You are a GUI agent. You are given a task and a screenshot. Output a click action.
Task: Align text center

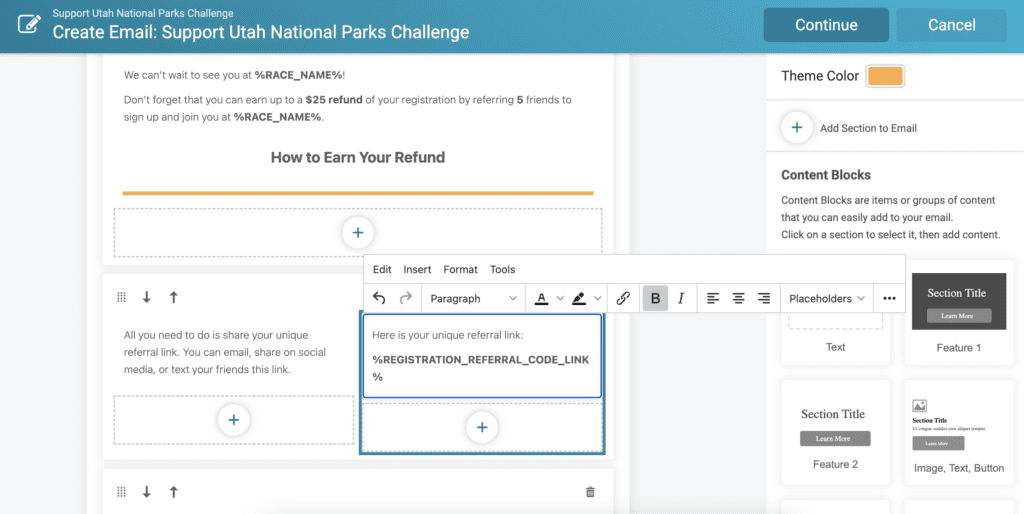738,298
